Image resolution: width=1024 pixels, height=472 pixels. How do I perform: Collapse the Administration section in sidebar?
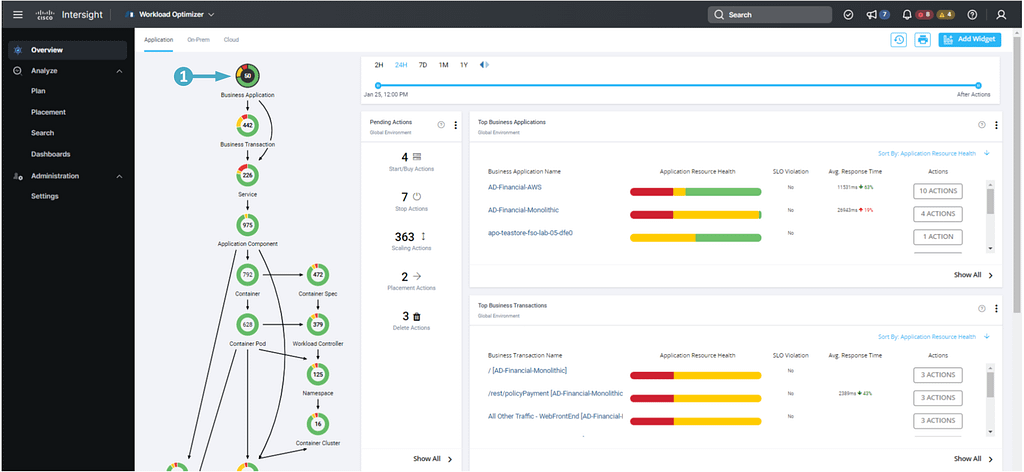[119, 176]
